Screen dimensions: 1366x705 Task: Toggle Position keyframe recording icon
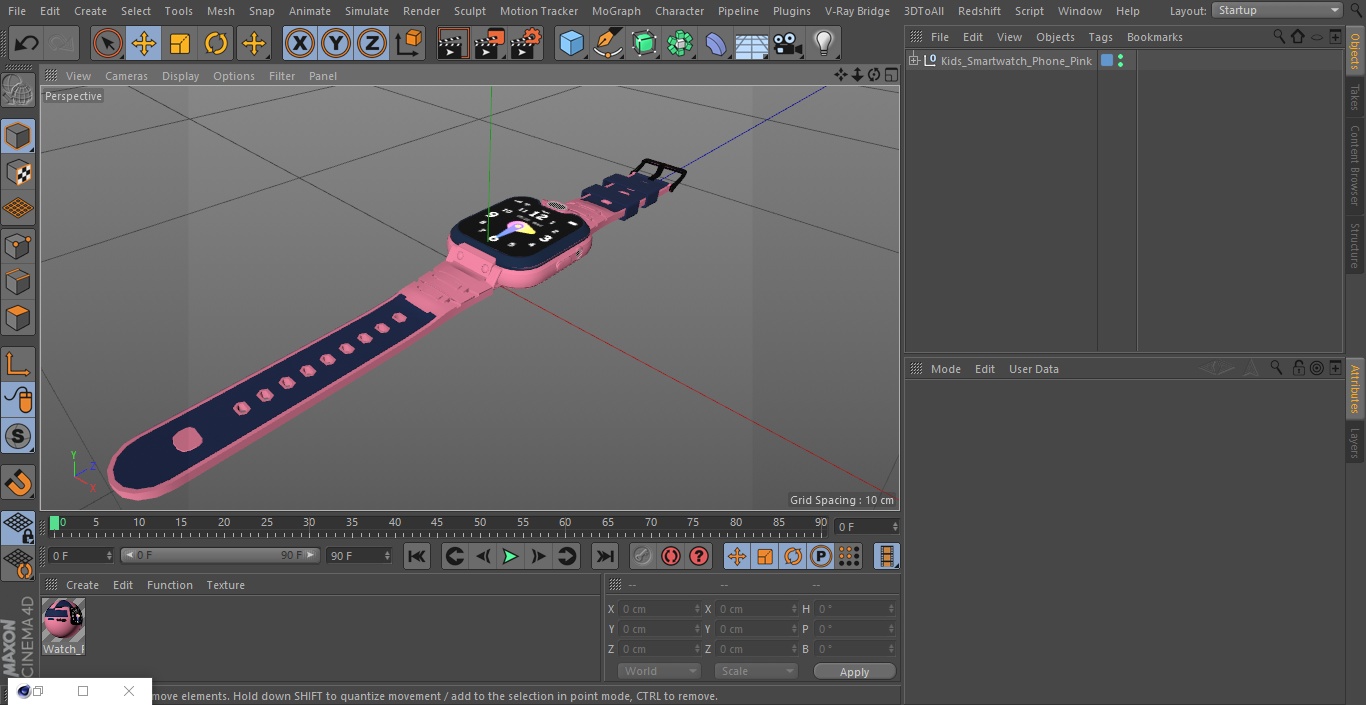(x=737, y=556)
